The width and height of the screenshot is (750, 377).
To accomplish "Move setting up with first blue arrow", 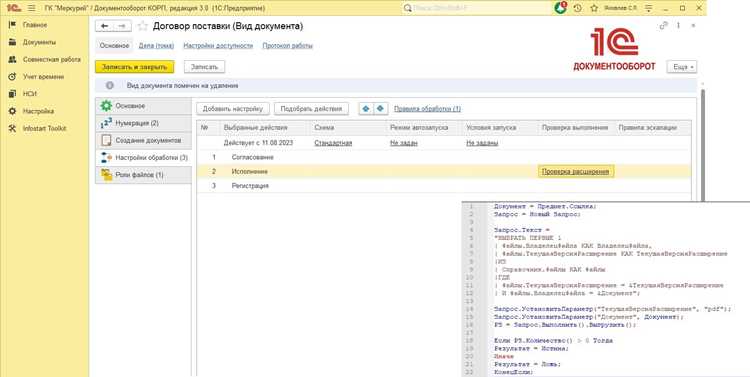I will (x=366, y=109).
